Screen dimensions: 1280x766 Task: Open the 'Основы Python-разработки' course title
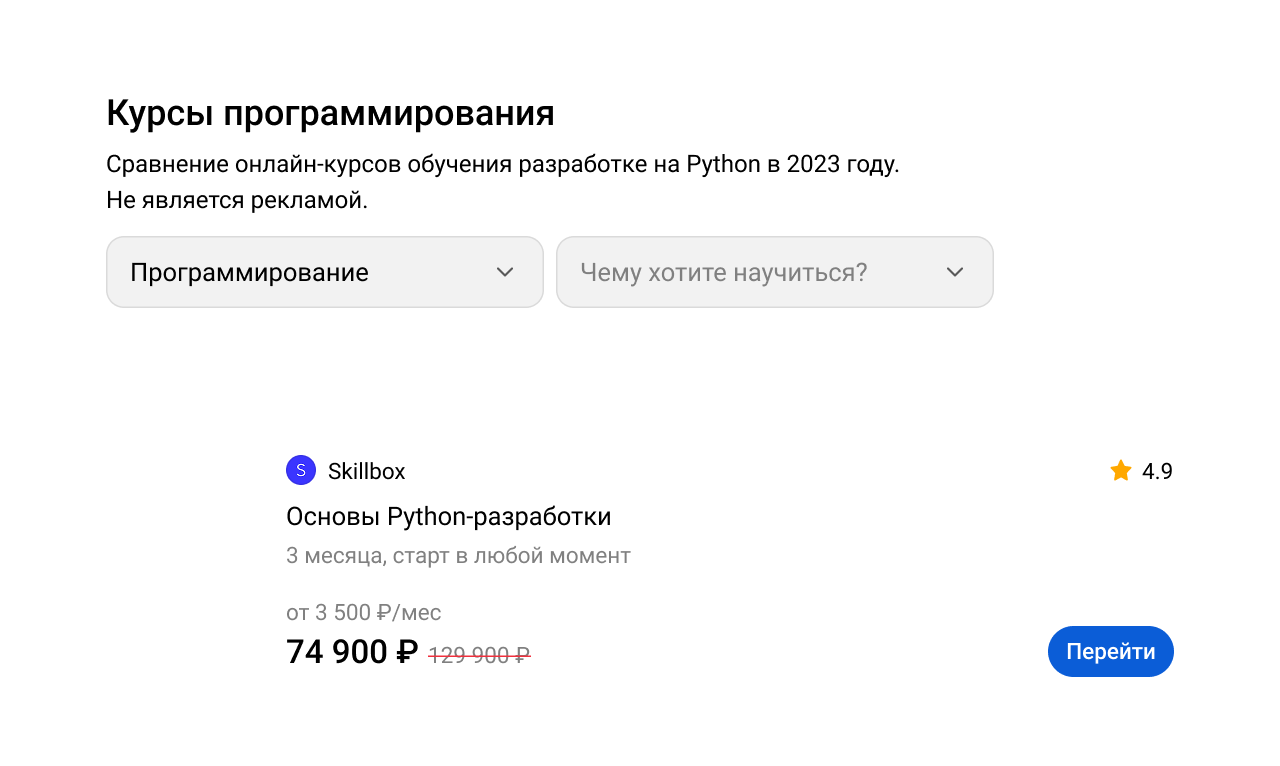point(448,516)
